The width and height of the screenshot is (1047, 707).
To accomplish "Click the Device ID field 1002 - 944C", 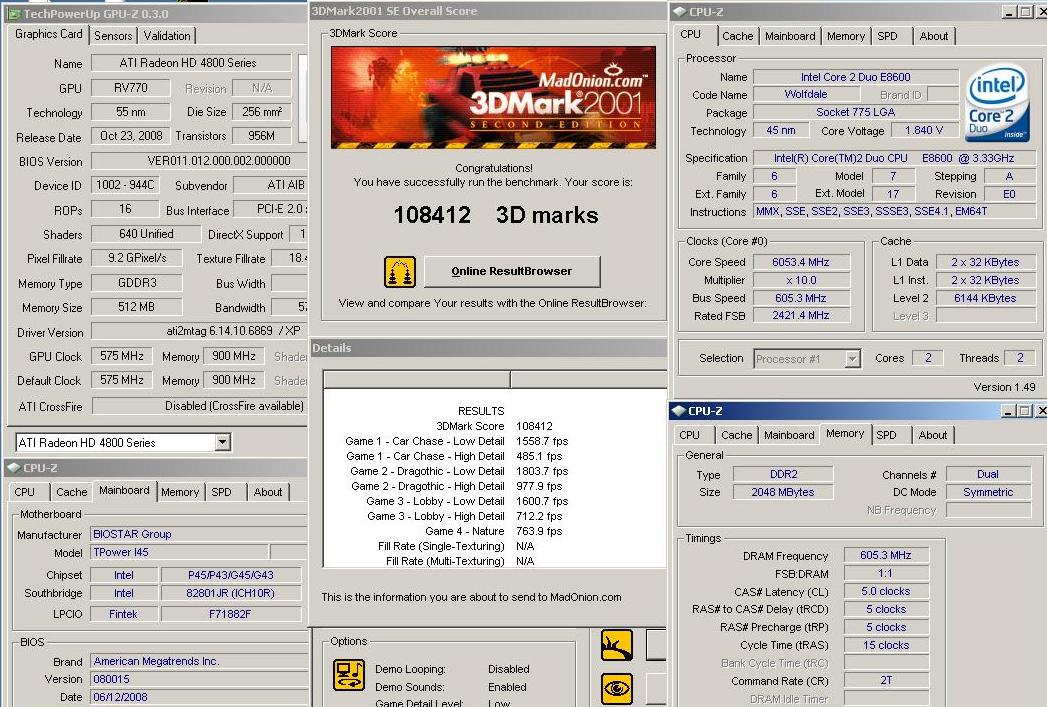I will tap(125, 185).
